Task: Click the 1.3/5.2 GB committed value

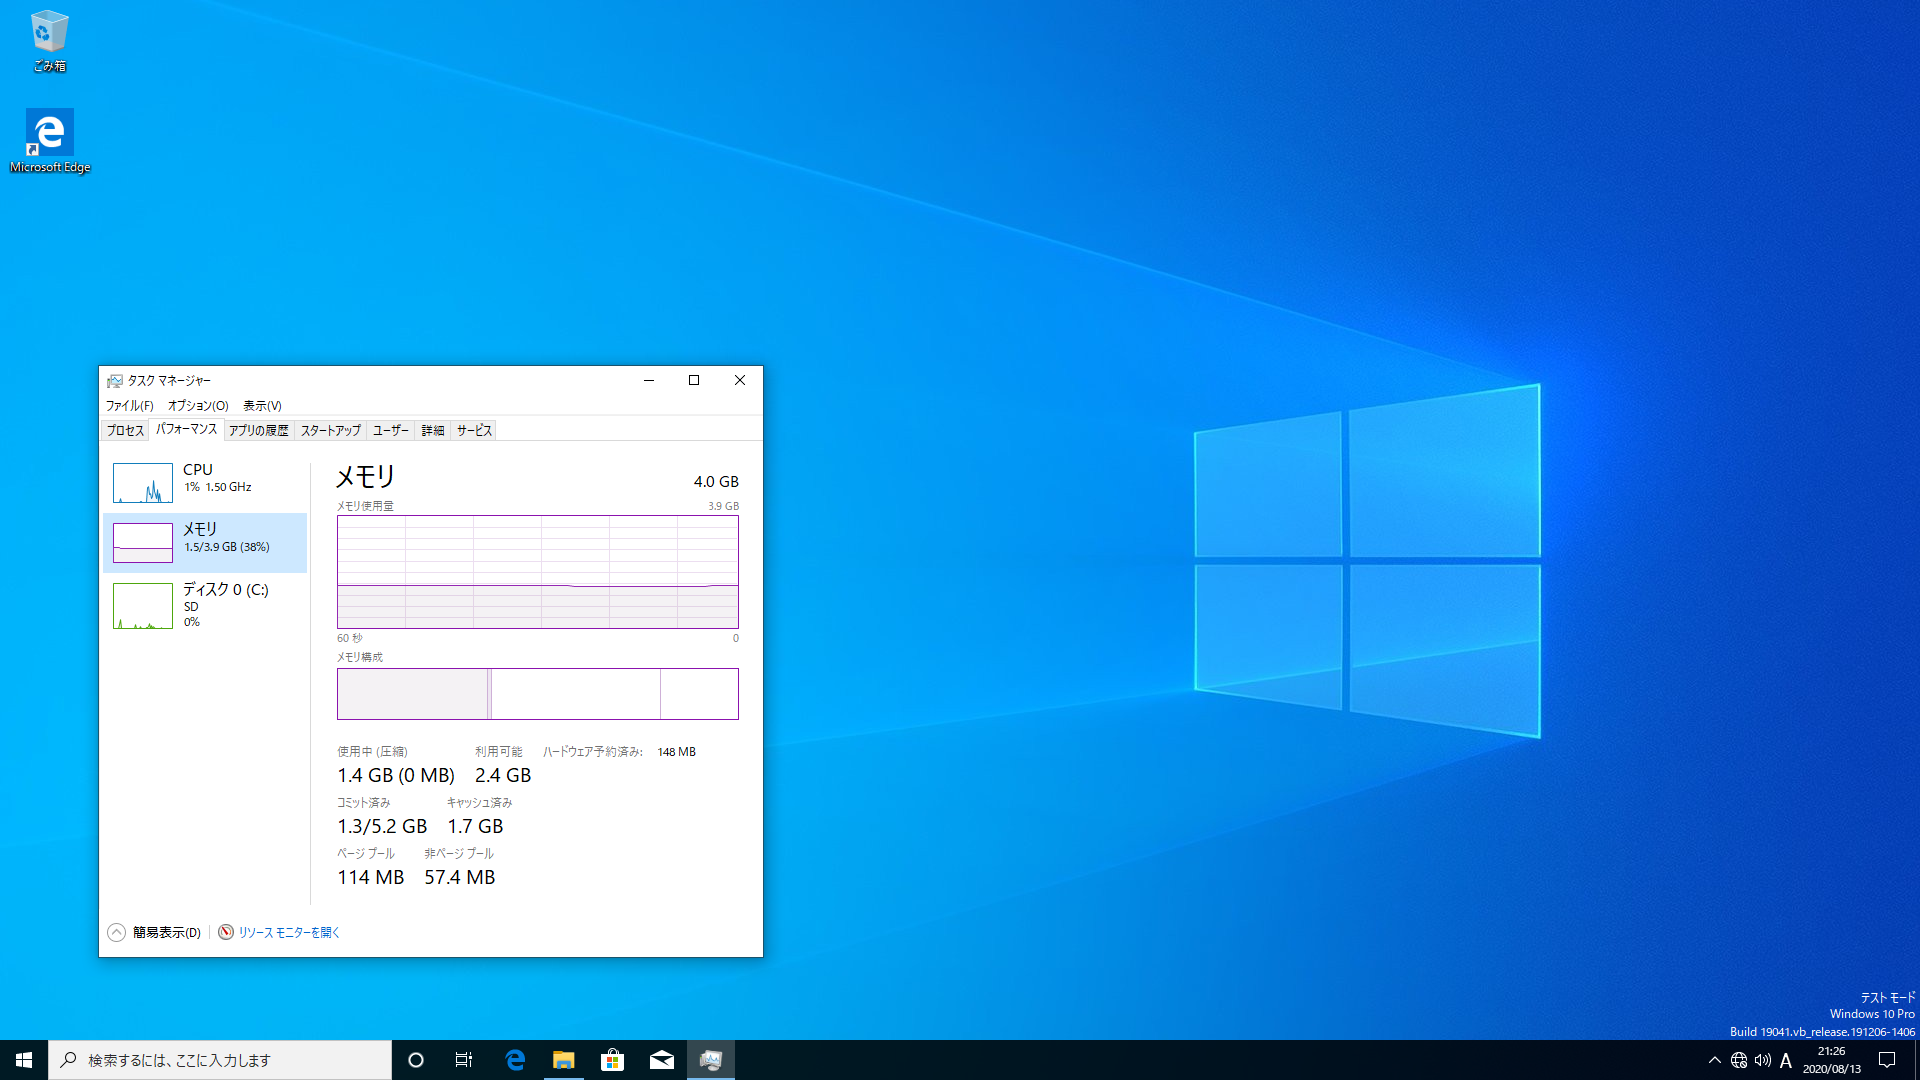Action: click(382, 827)
